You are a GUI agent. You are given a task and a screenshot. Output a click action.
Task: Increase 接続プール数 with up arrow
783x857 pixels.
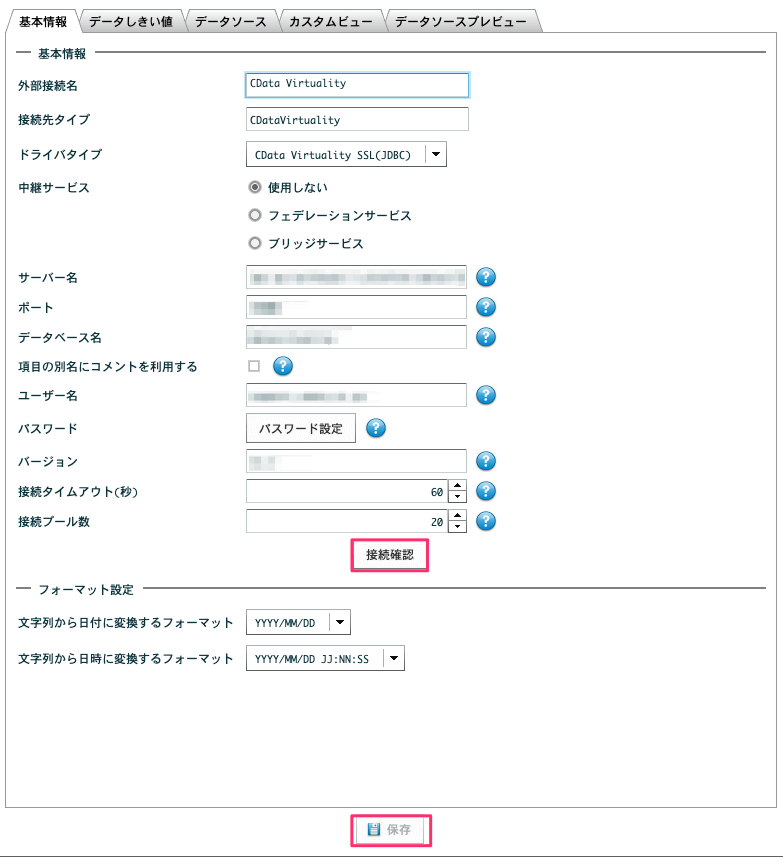coord(457,515)
